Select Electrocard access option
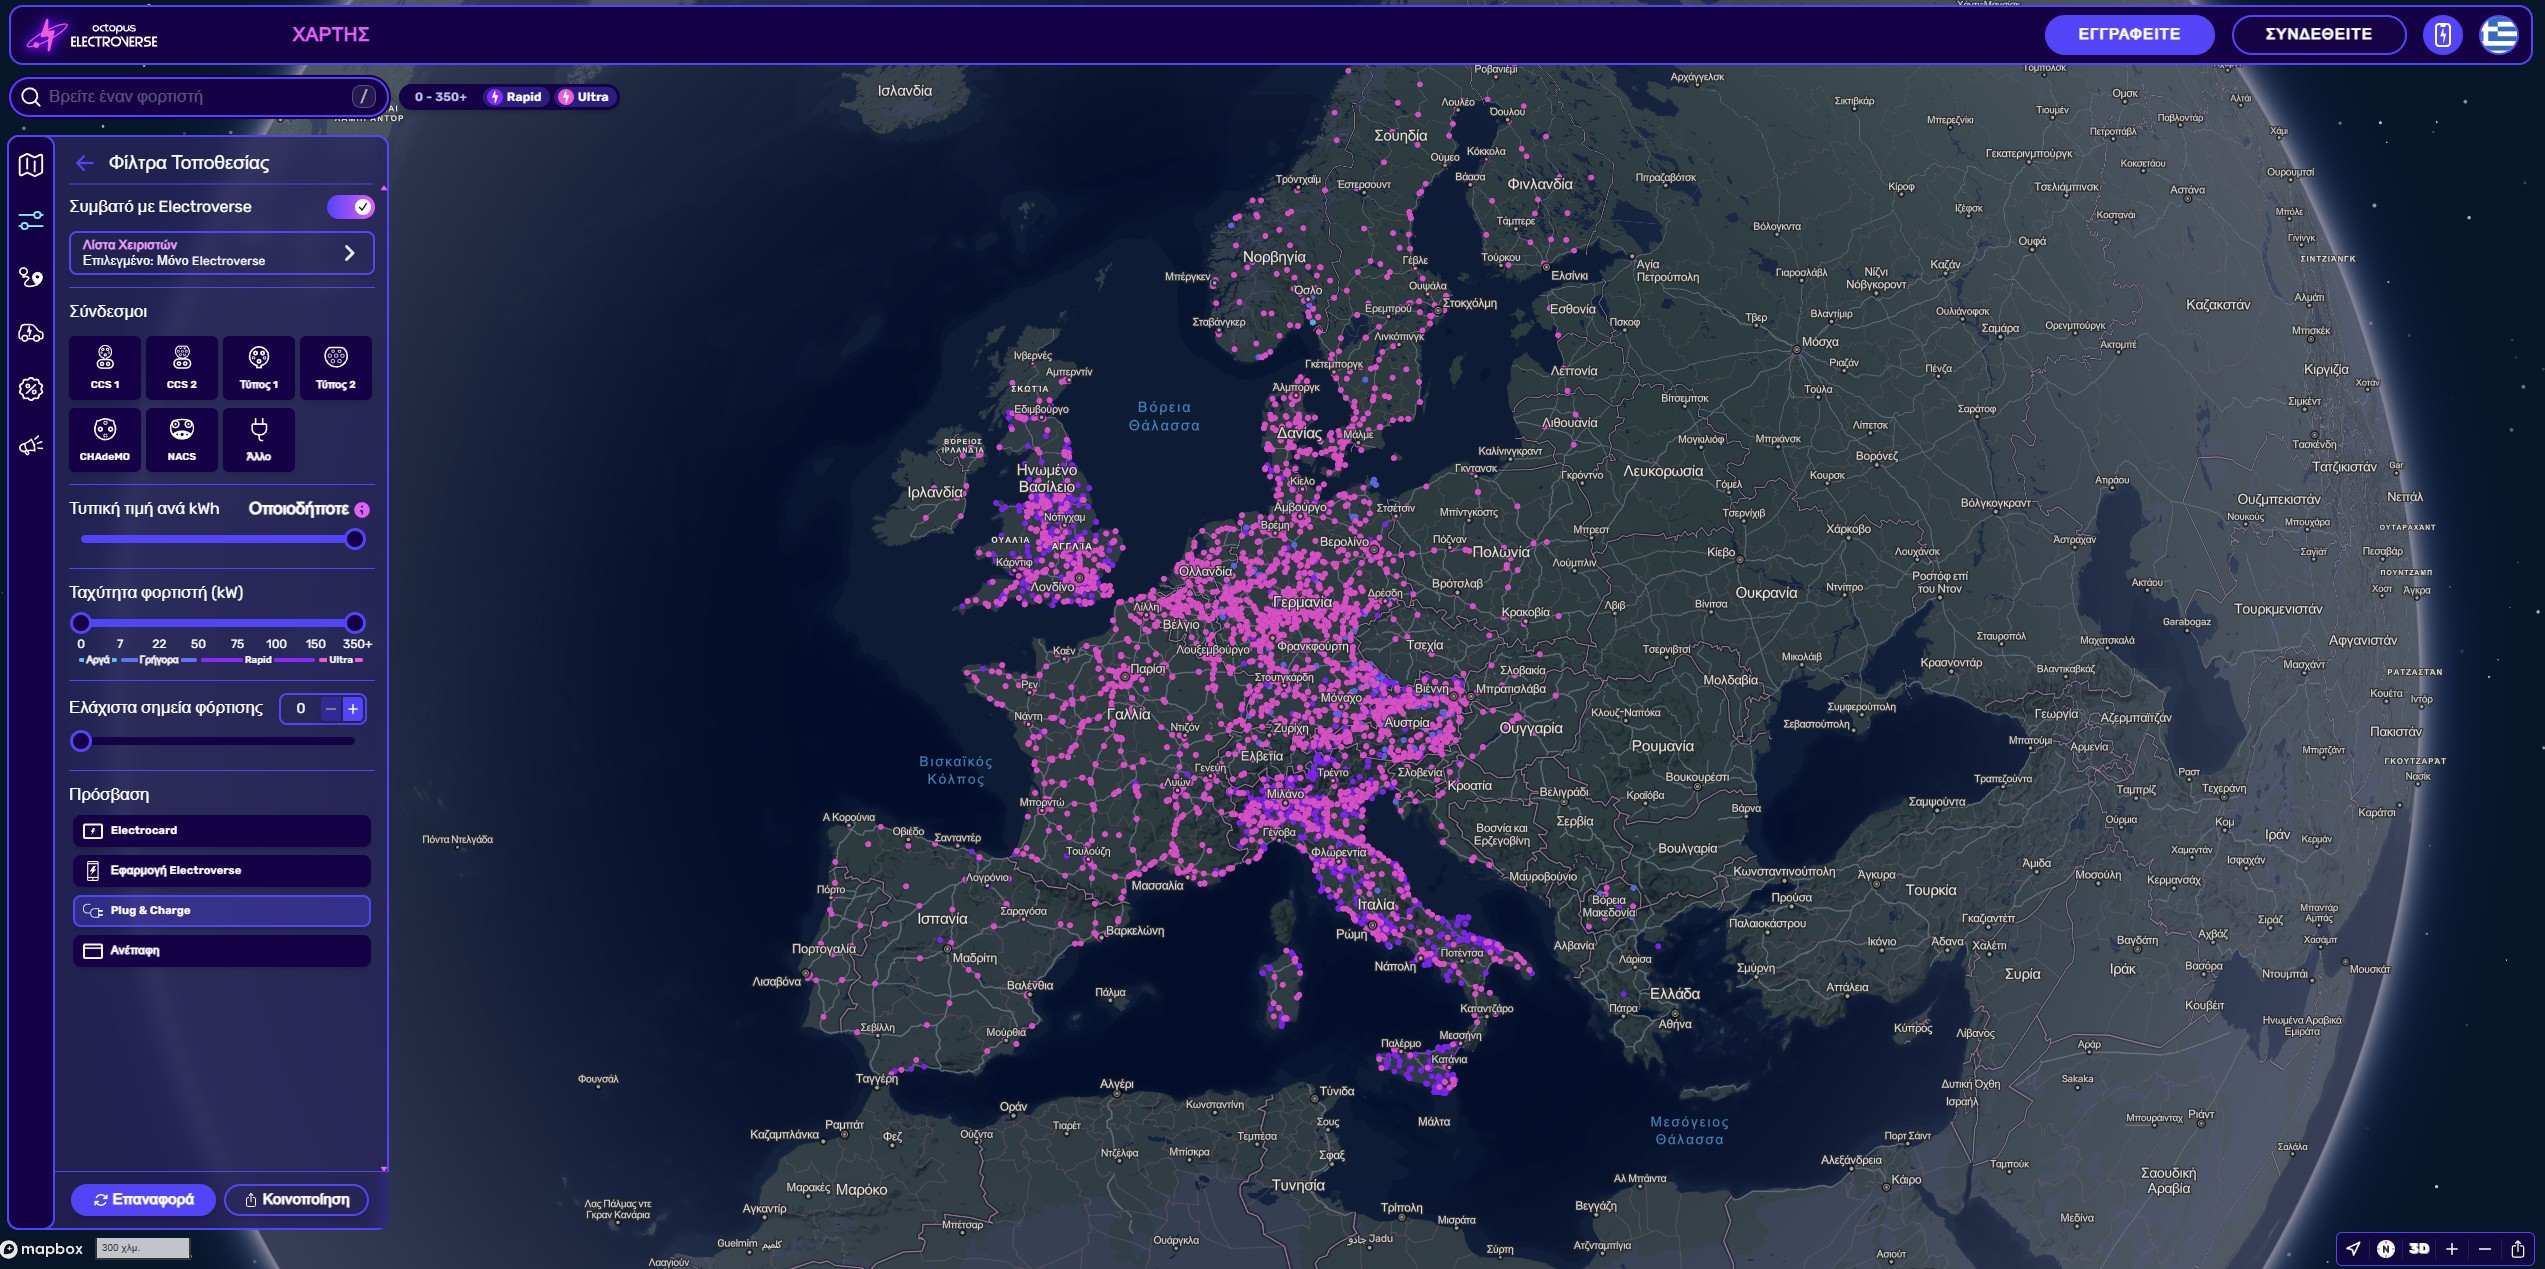Image resolution: width=2545 pixels, height=1269 pixels. tap(221, 831)
